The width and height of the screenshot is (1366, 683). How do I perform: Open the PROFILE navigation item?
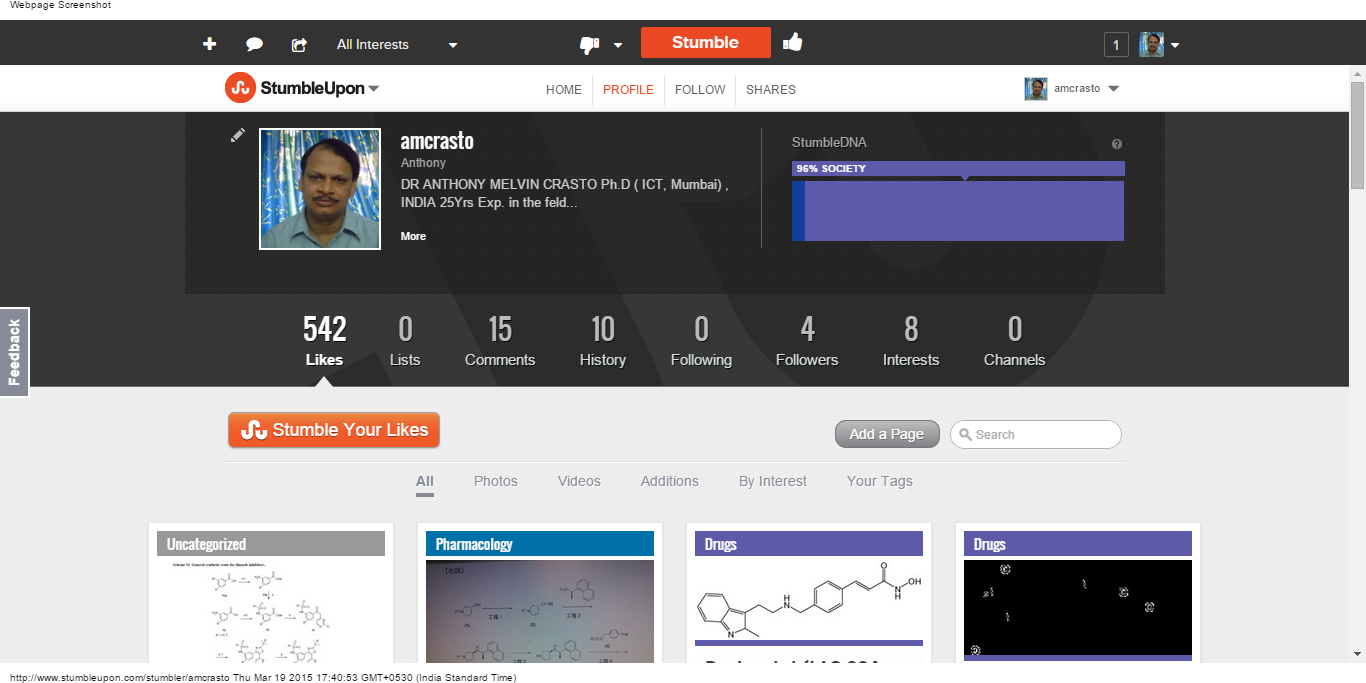(628, 89)
